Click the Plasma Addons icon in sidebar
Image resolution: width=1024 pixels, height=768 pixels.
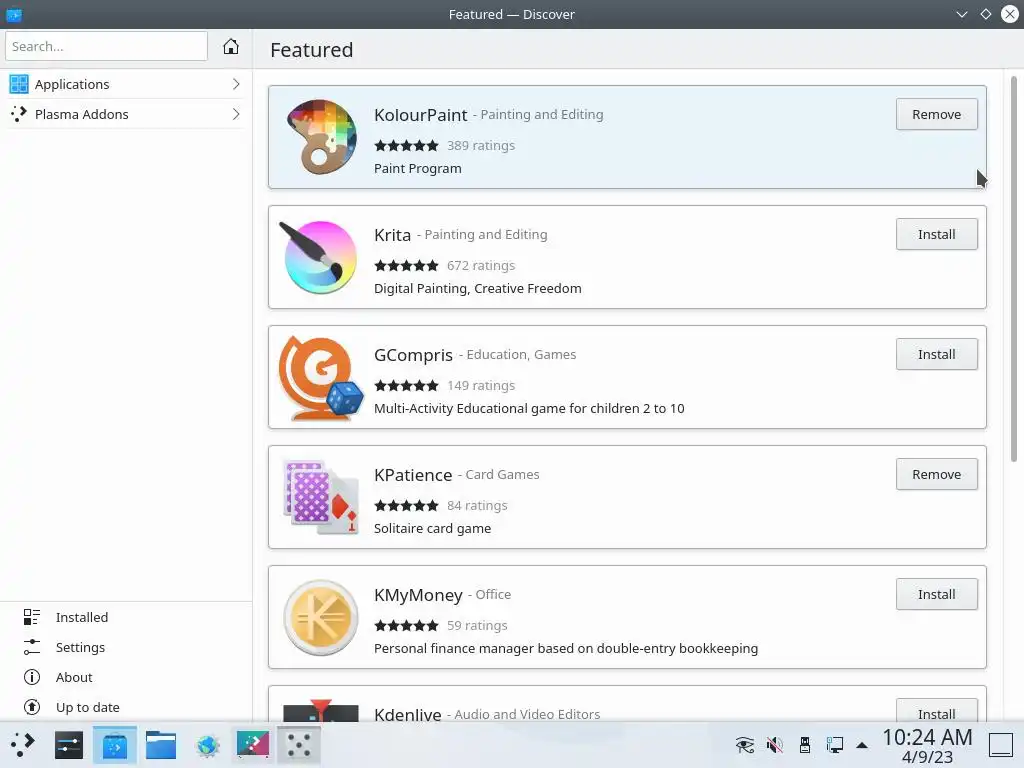click(x=19, y=114)
